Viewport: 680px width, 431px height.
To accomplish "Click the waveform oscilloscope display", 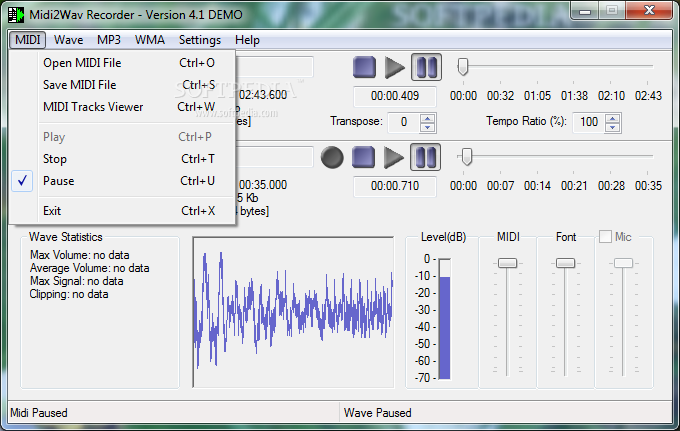I will [294, 312].
